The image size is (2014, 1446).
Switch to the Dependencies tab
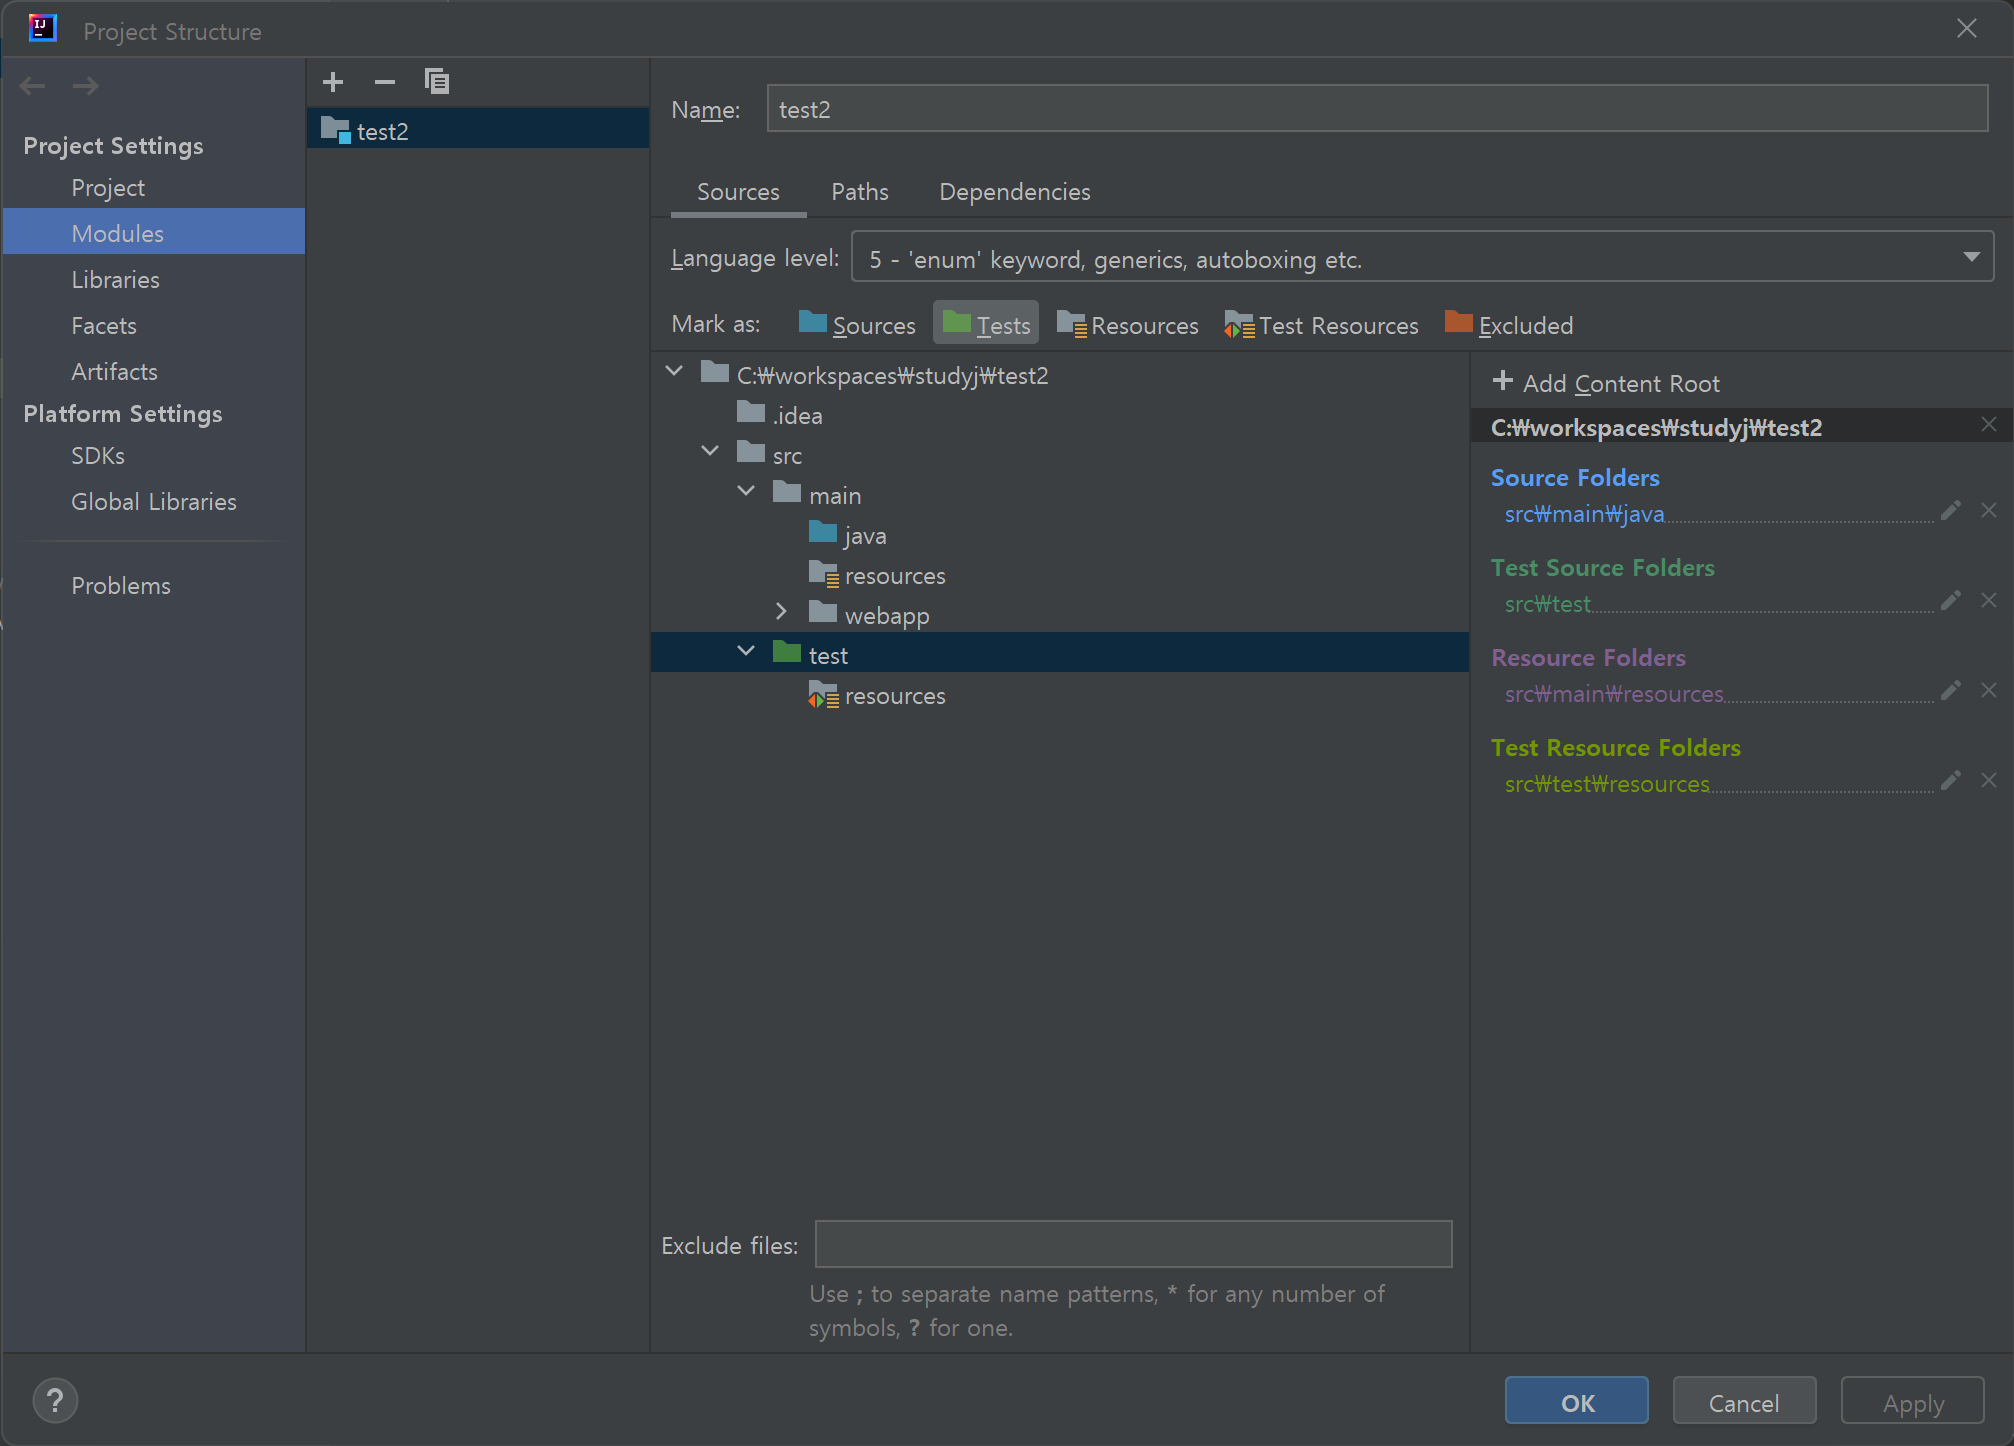pyautogui.click(x=1014, y=192)
